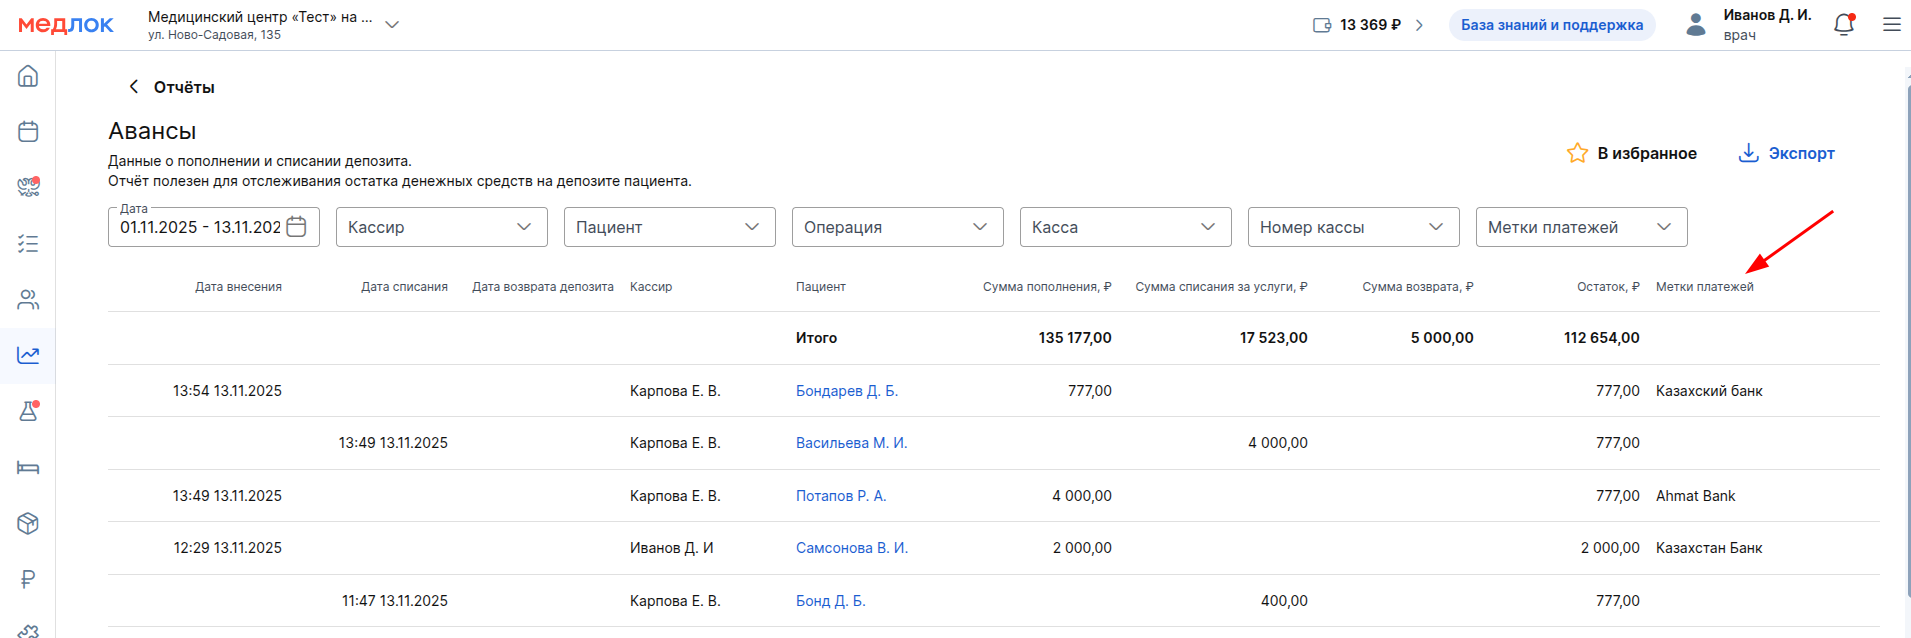Open the Метки платежей filter dropdown

(x=1581, y=227)
